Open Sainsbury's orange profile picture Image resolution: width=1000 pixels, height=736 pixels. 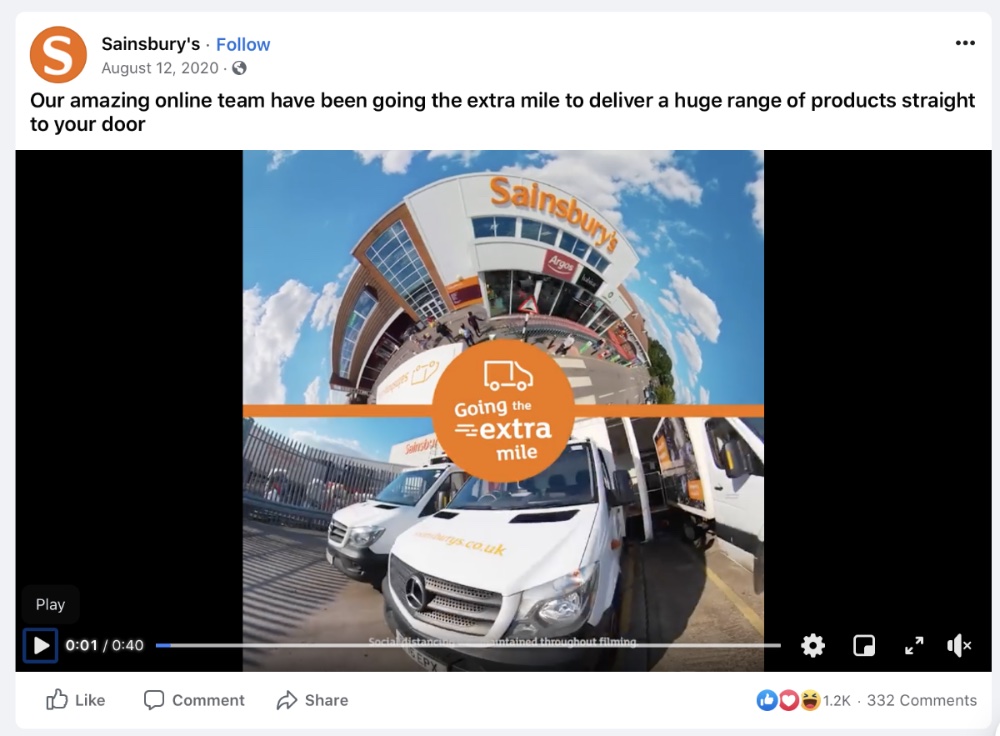58,54
